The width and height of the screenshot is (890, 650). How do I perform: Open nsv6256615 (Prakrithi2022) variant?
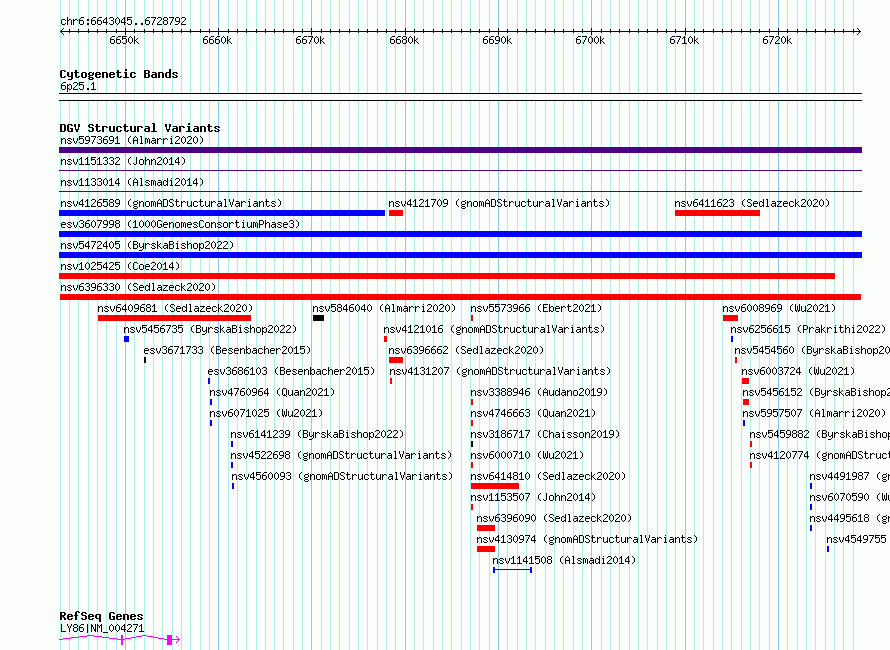pos(808,329)
